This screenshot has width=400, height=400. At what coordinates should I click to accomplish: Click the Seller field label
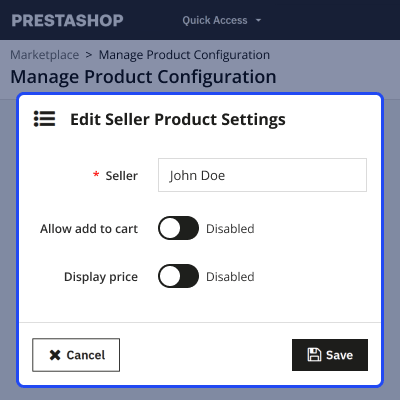point(122,176)
